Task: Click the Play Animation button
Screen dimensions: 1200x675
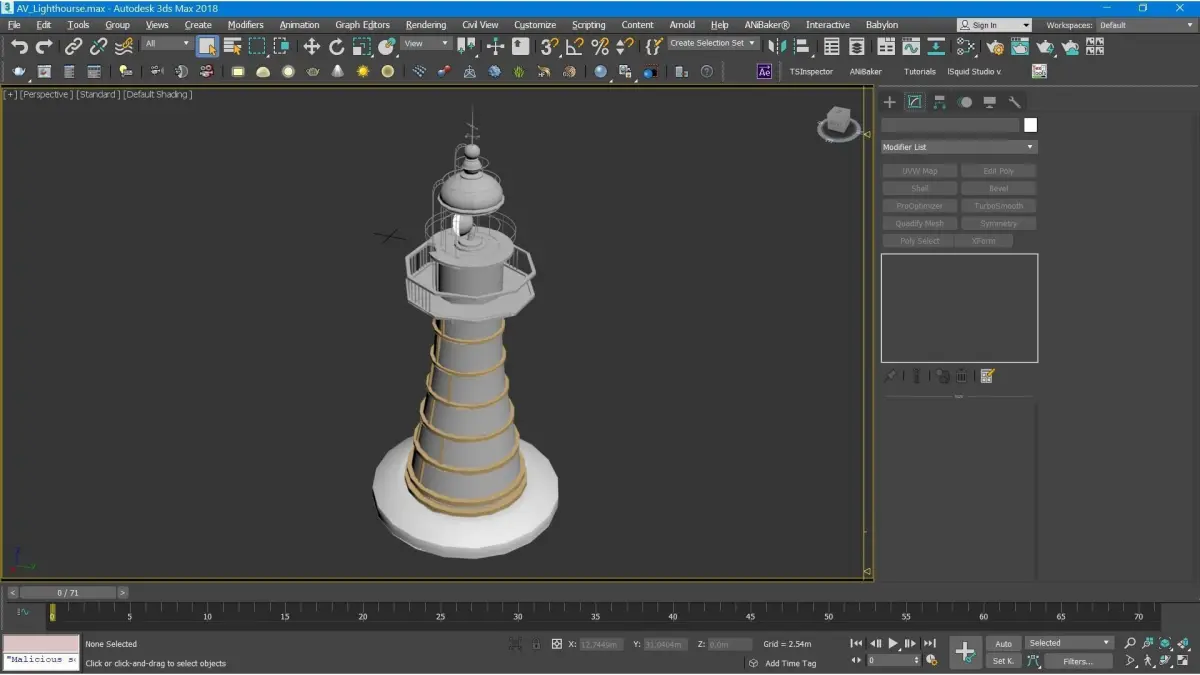Action: [x=893, y=644]
